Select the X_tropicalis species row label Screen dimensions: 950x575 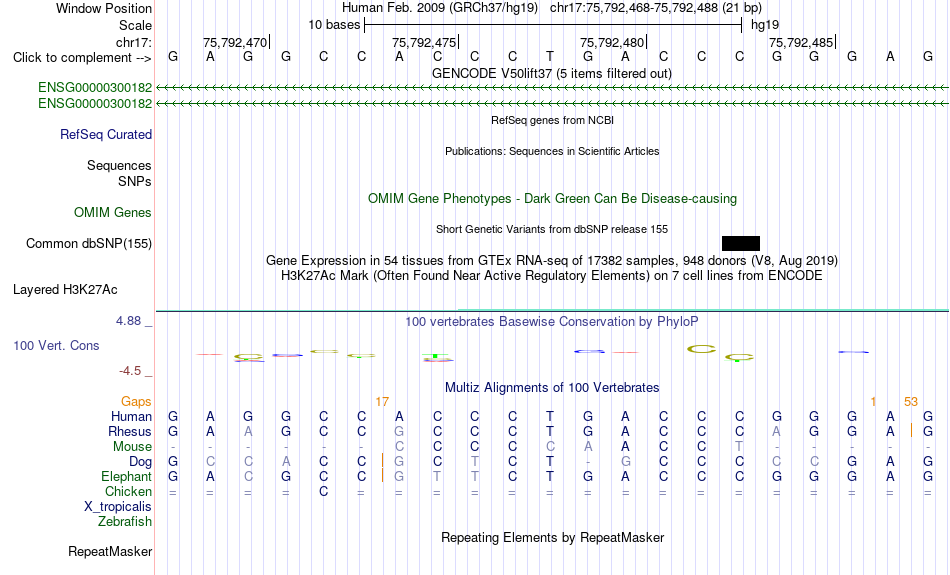click(118, 507)
